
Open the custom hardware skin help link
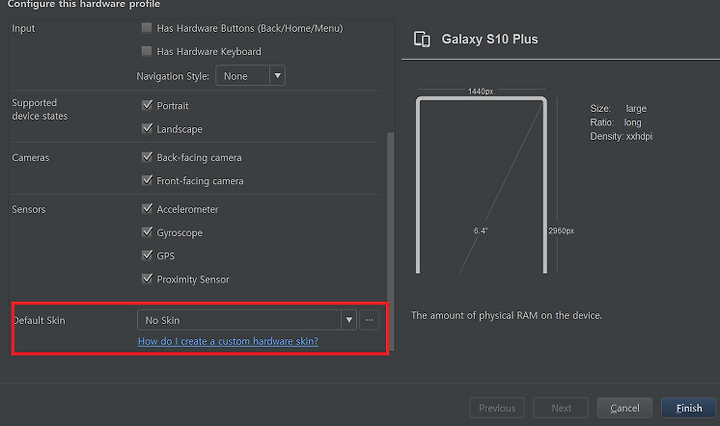228,341
